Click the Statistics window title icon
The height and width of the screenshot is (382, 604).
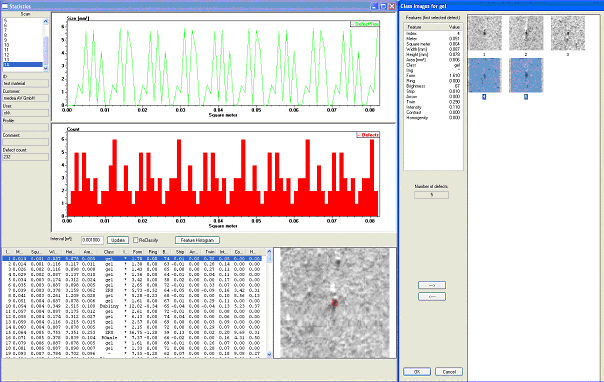click(x=5, y=7)
